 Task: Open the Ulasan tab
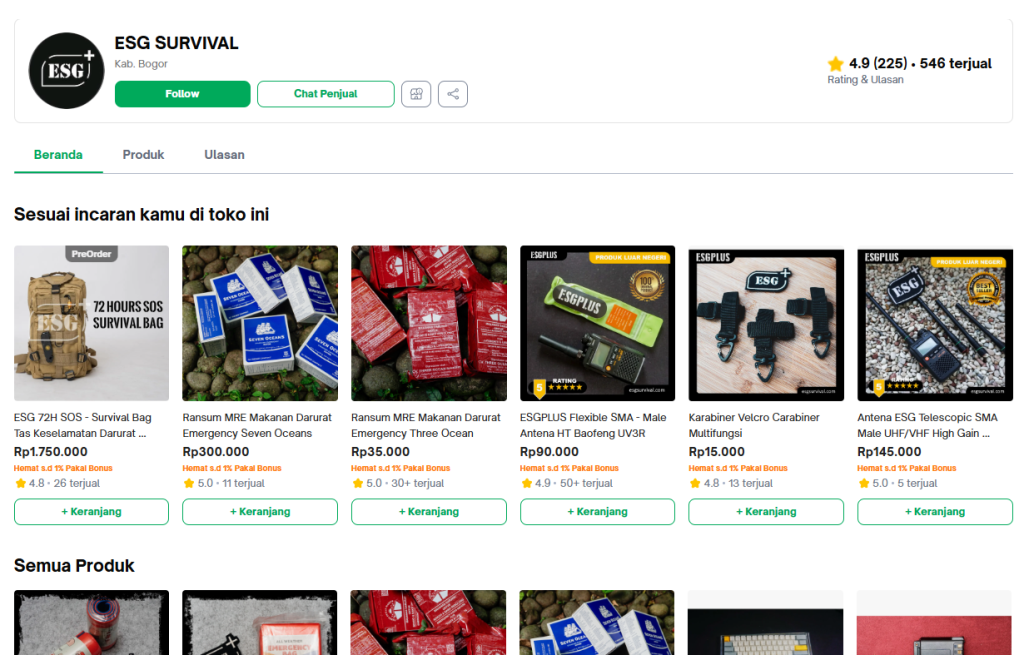pos(224,155)
